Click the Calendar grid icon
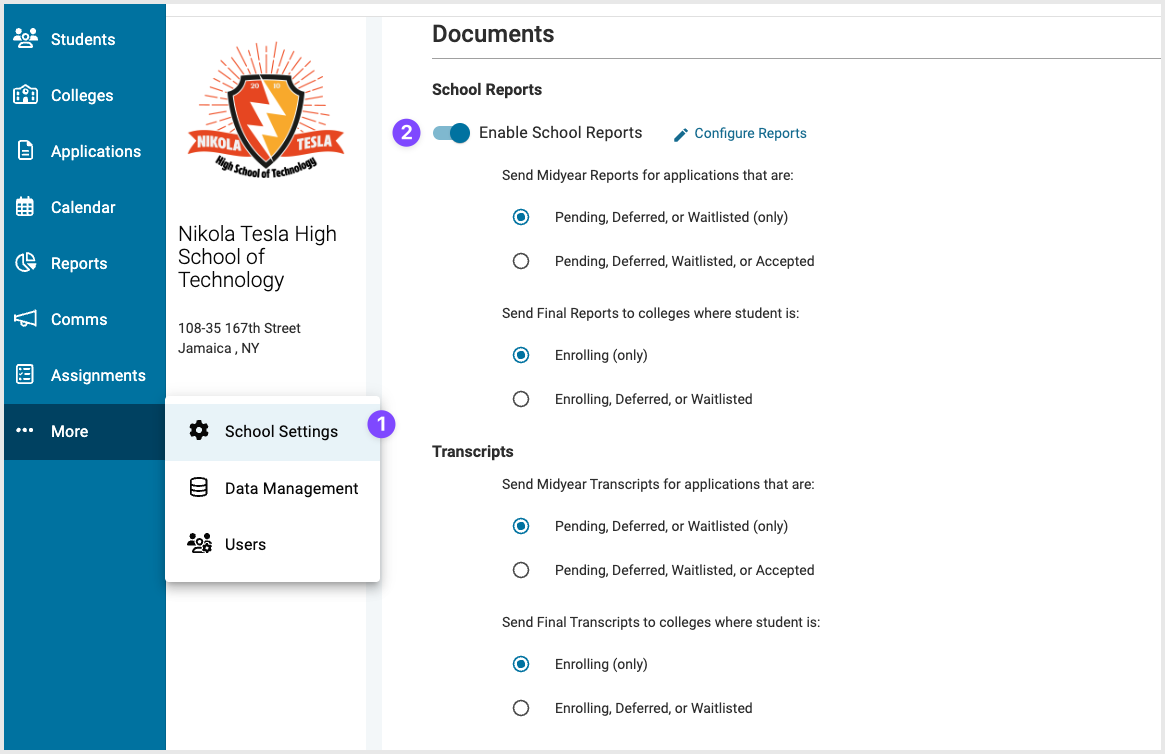This screenshot has height=754, width=1165. [25, 207]
